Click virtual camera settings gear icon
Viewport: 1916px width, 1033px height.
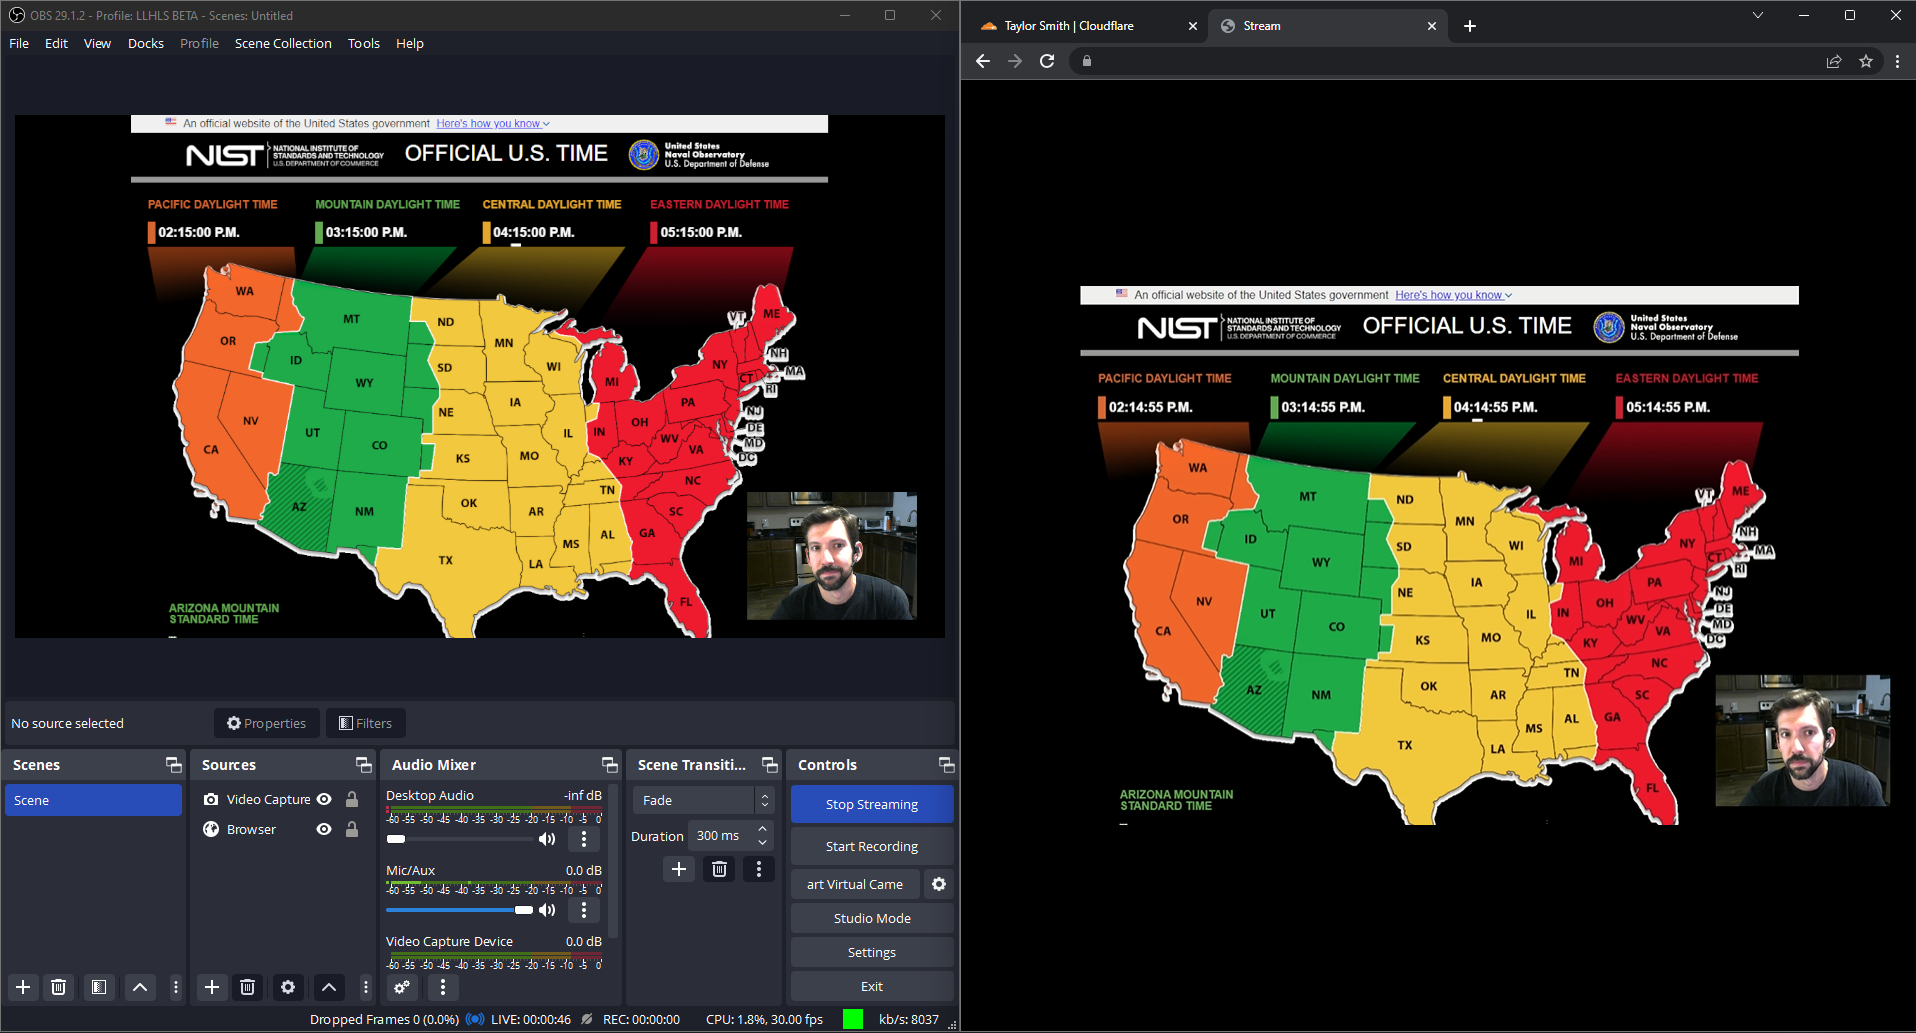(938, 884)
